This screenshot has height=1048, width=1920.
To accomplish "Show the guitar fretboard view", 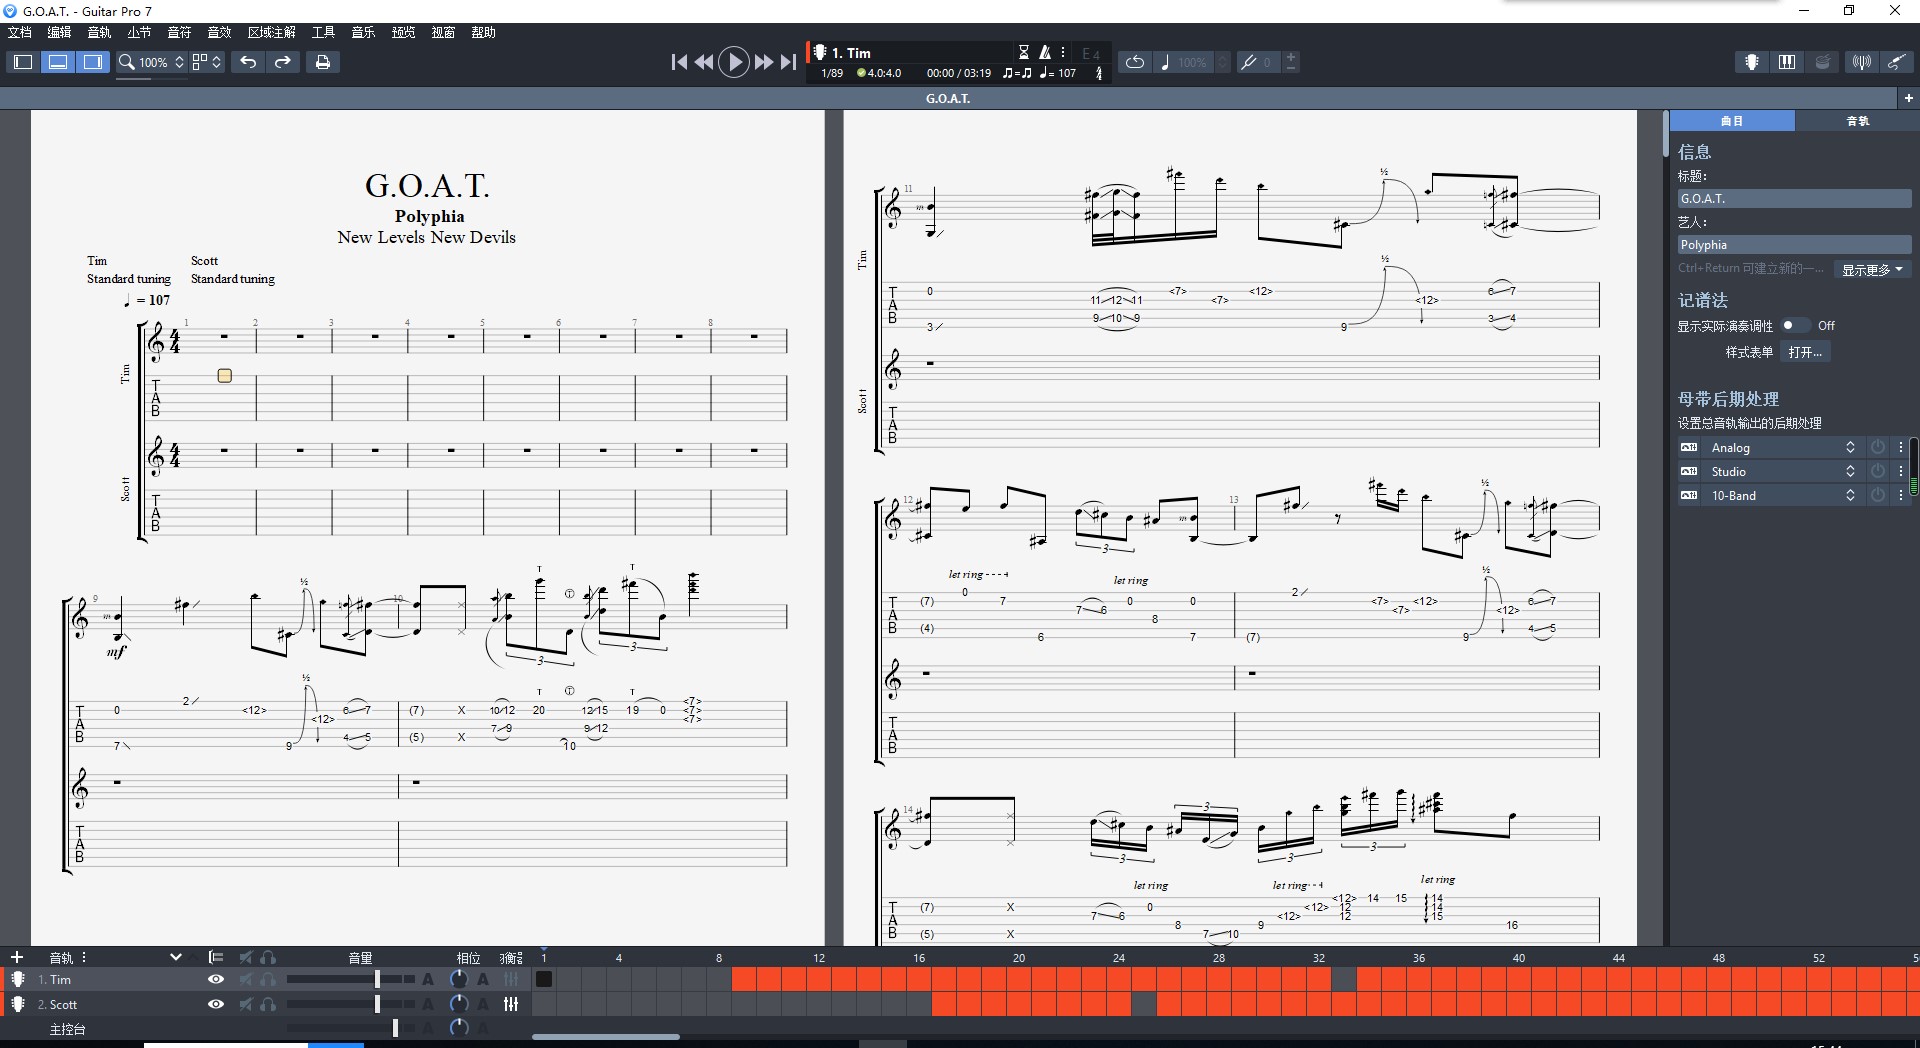I will (1752, 62).
